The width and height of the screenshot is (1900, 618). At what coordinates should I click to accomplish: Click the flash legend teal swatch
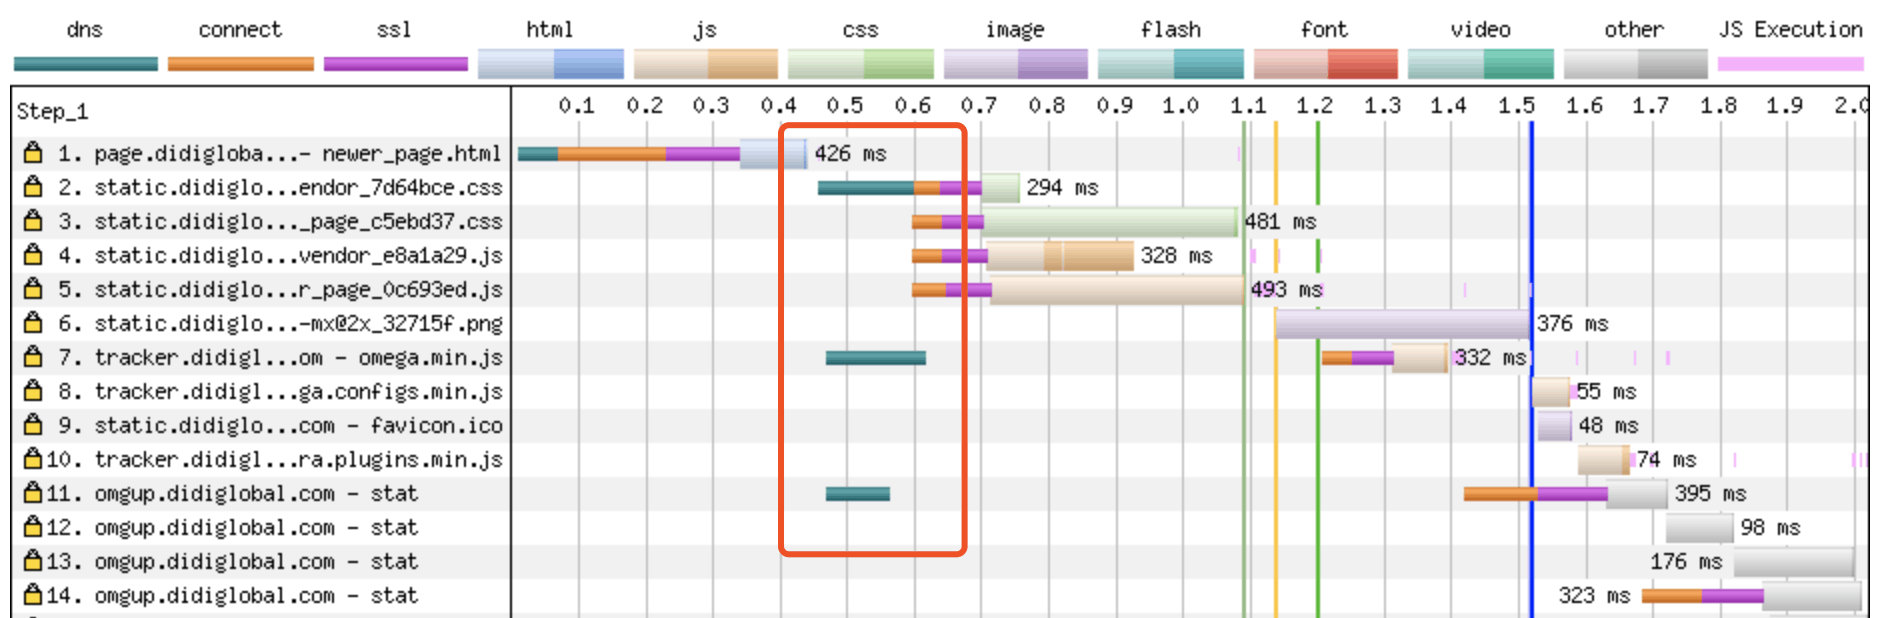1171,64
